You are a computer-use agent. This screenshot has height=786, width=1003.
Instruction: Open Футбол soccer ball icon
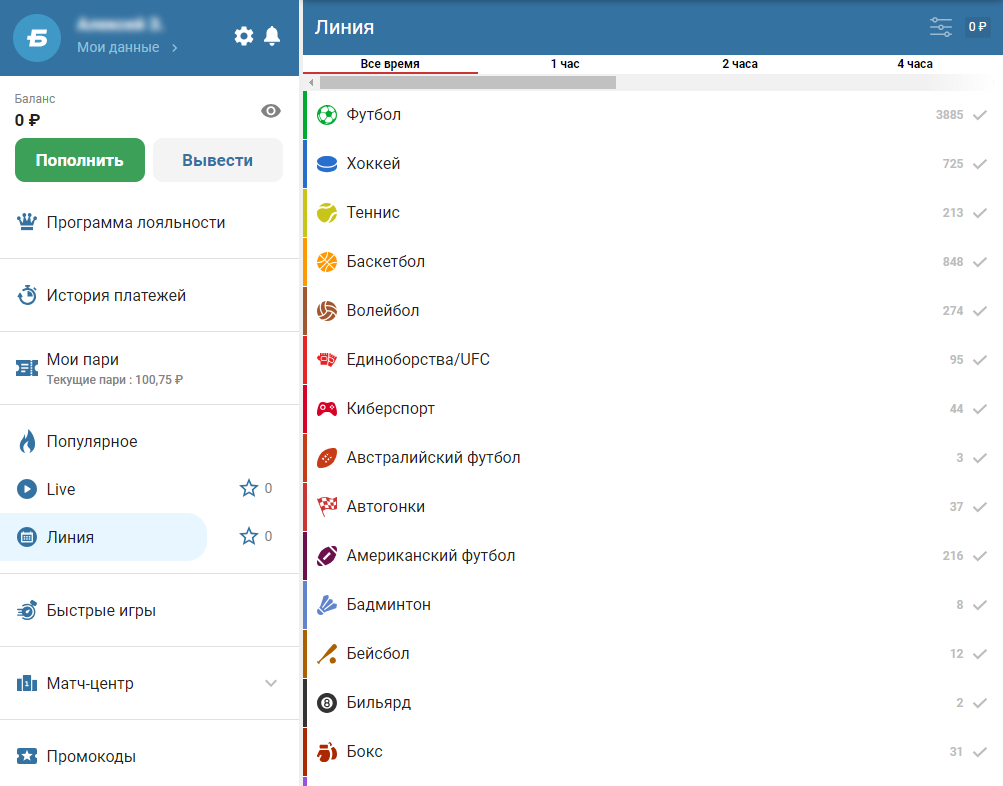coord(327,115)
